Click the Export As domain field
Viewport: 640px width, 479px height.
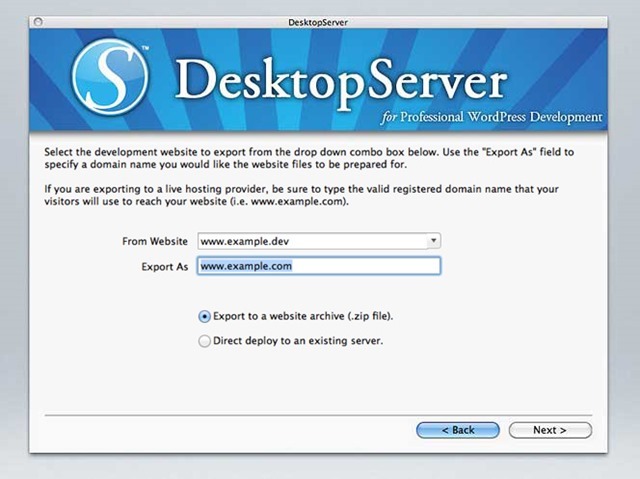coord(319,266)
